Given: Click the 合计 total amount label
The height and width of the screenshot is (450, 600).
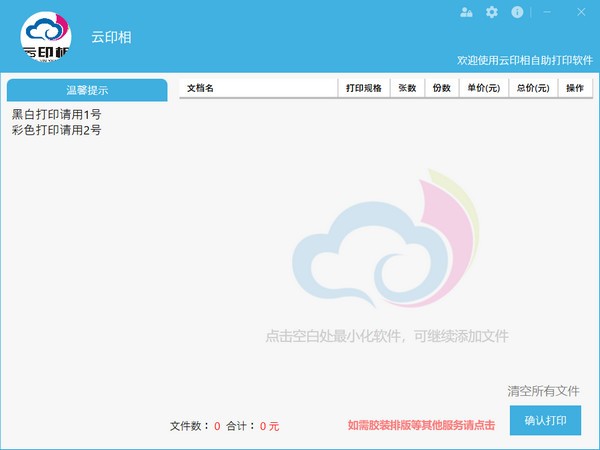Looking at the screenshot, I should point(240,426).
